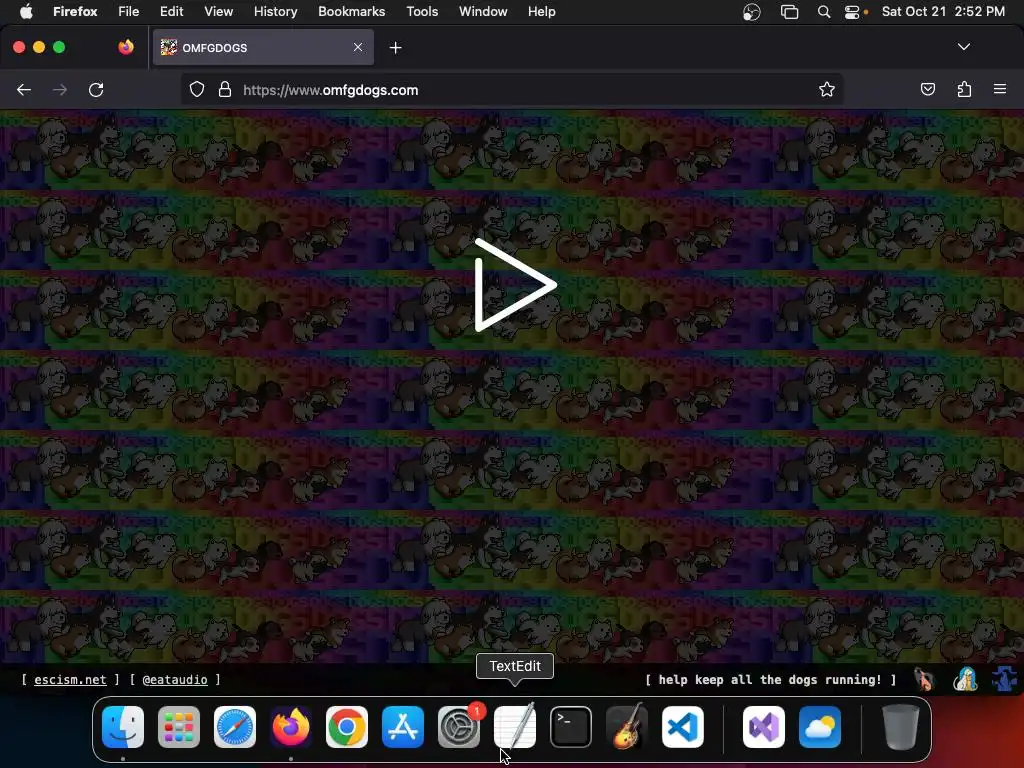
Task: Open the History menu
Action: pyautogui.click(x=276, y=11)
